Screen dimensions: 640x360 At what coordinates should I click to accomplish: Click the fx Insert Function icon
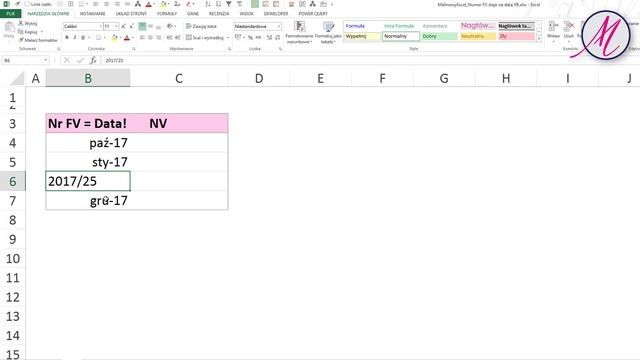tap(93, 60)
